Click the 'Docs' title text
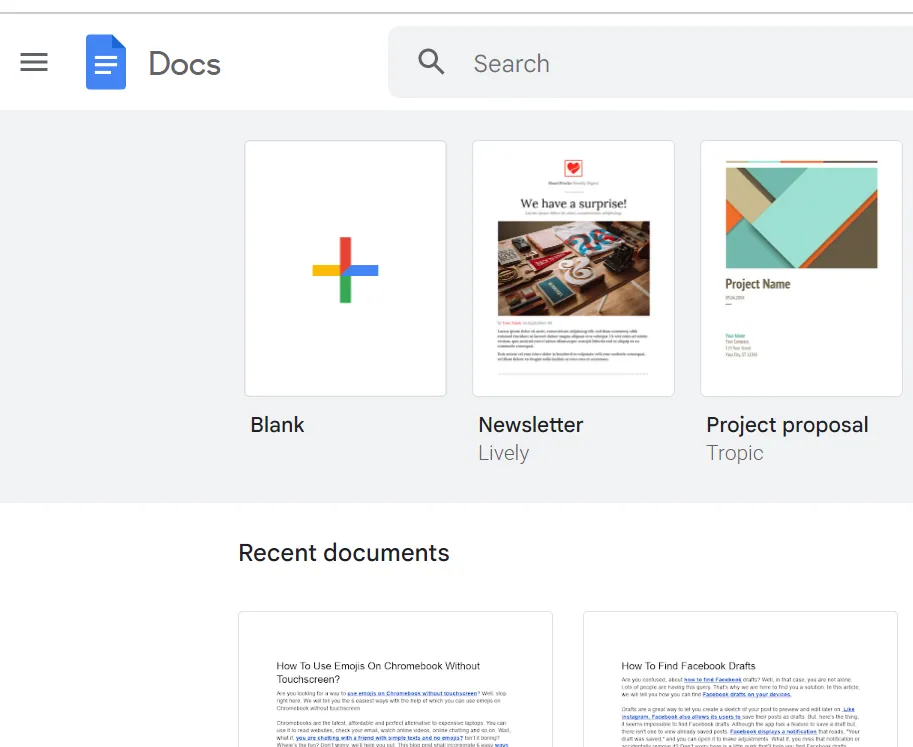This screenshot has width=913, height=747. point(185,63)
